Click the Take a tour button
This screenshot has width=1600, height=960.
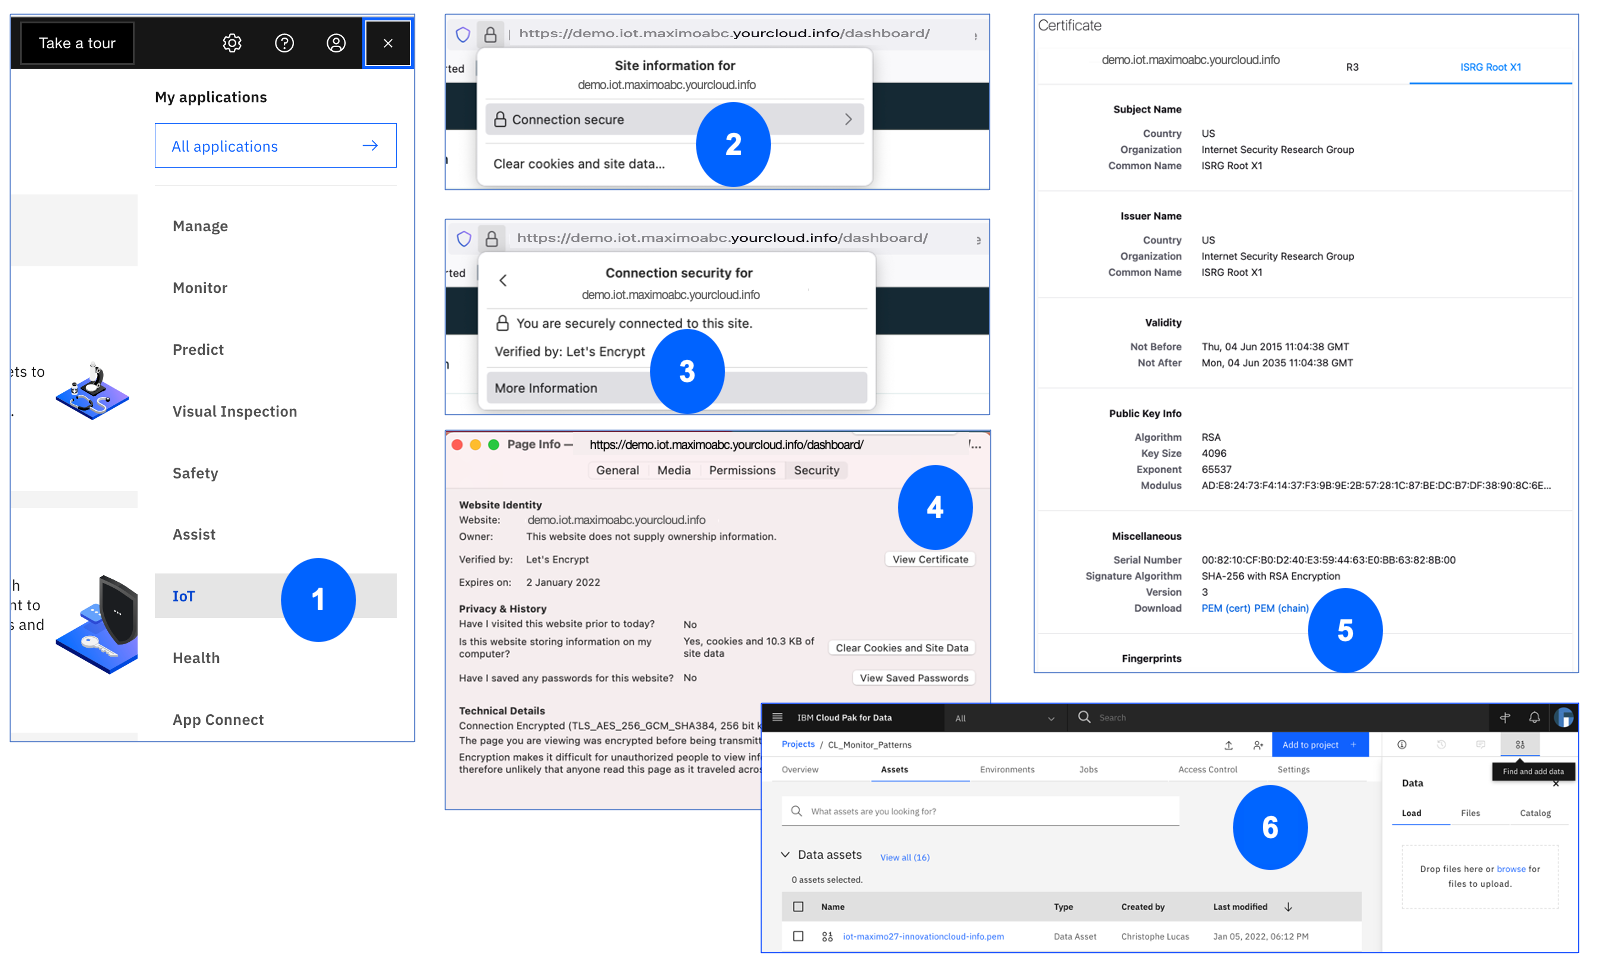pos(77,43)
